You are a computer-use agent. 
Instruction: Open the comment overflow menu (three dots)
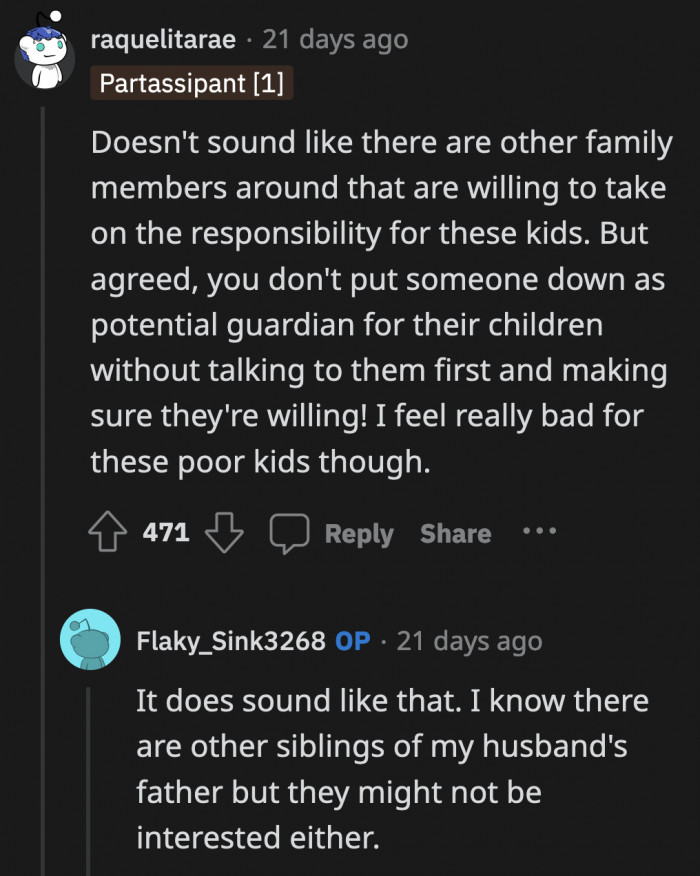coord(539,531)
